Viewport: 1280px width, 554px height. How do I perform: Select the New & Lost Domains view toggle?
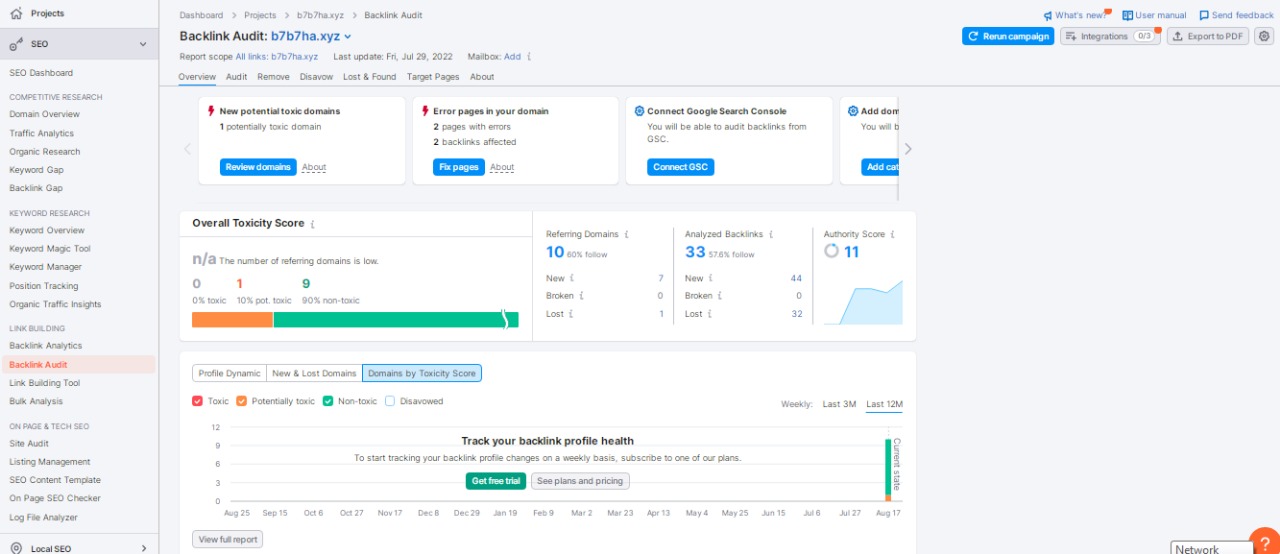click(314, 373)
